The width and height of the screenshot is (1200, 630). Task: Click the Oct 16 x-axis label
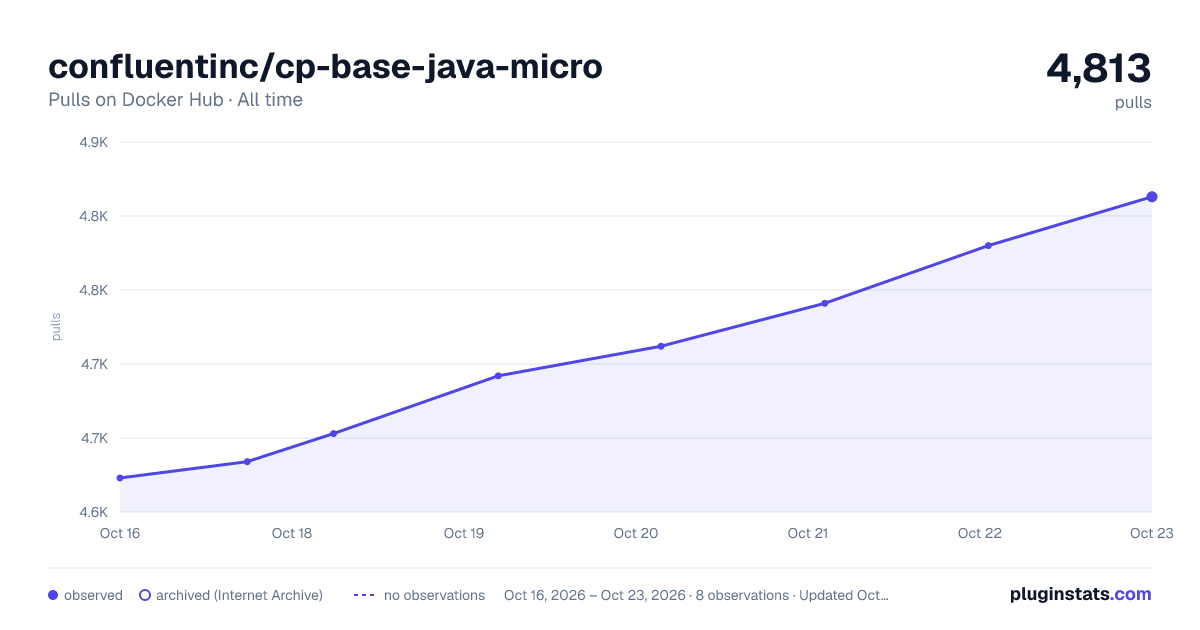click(x=120, y=533)
